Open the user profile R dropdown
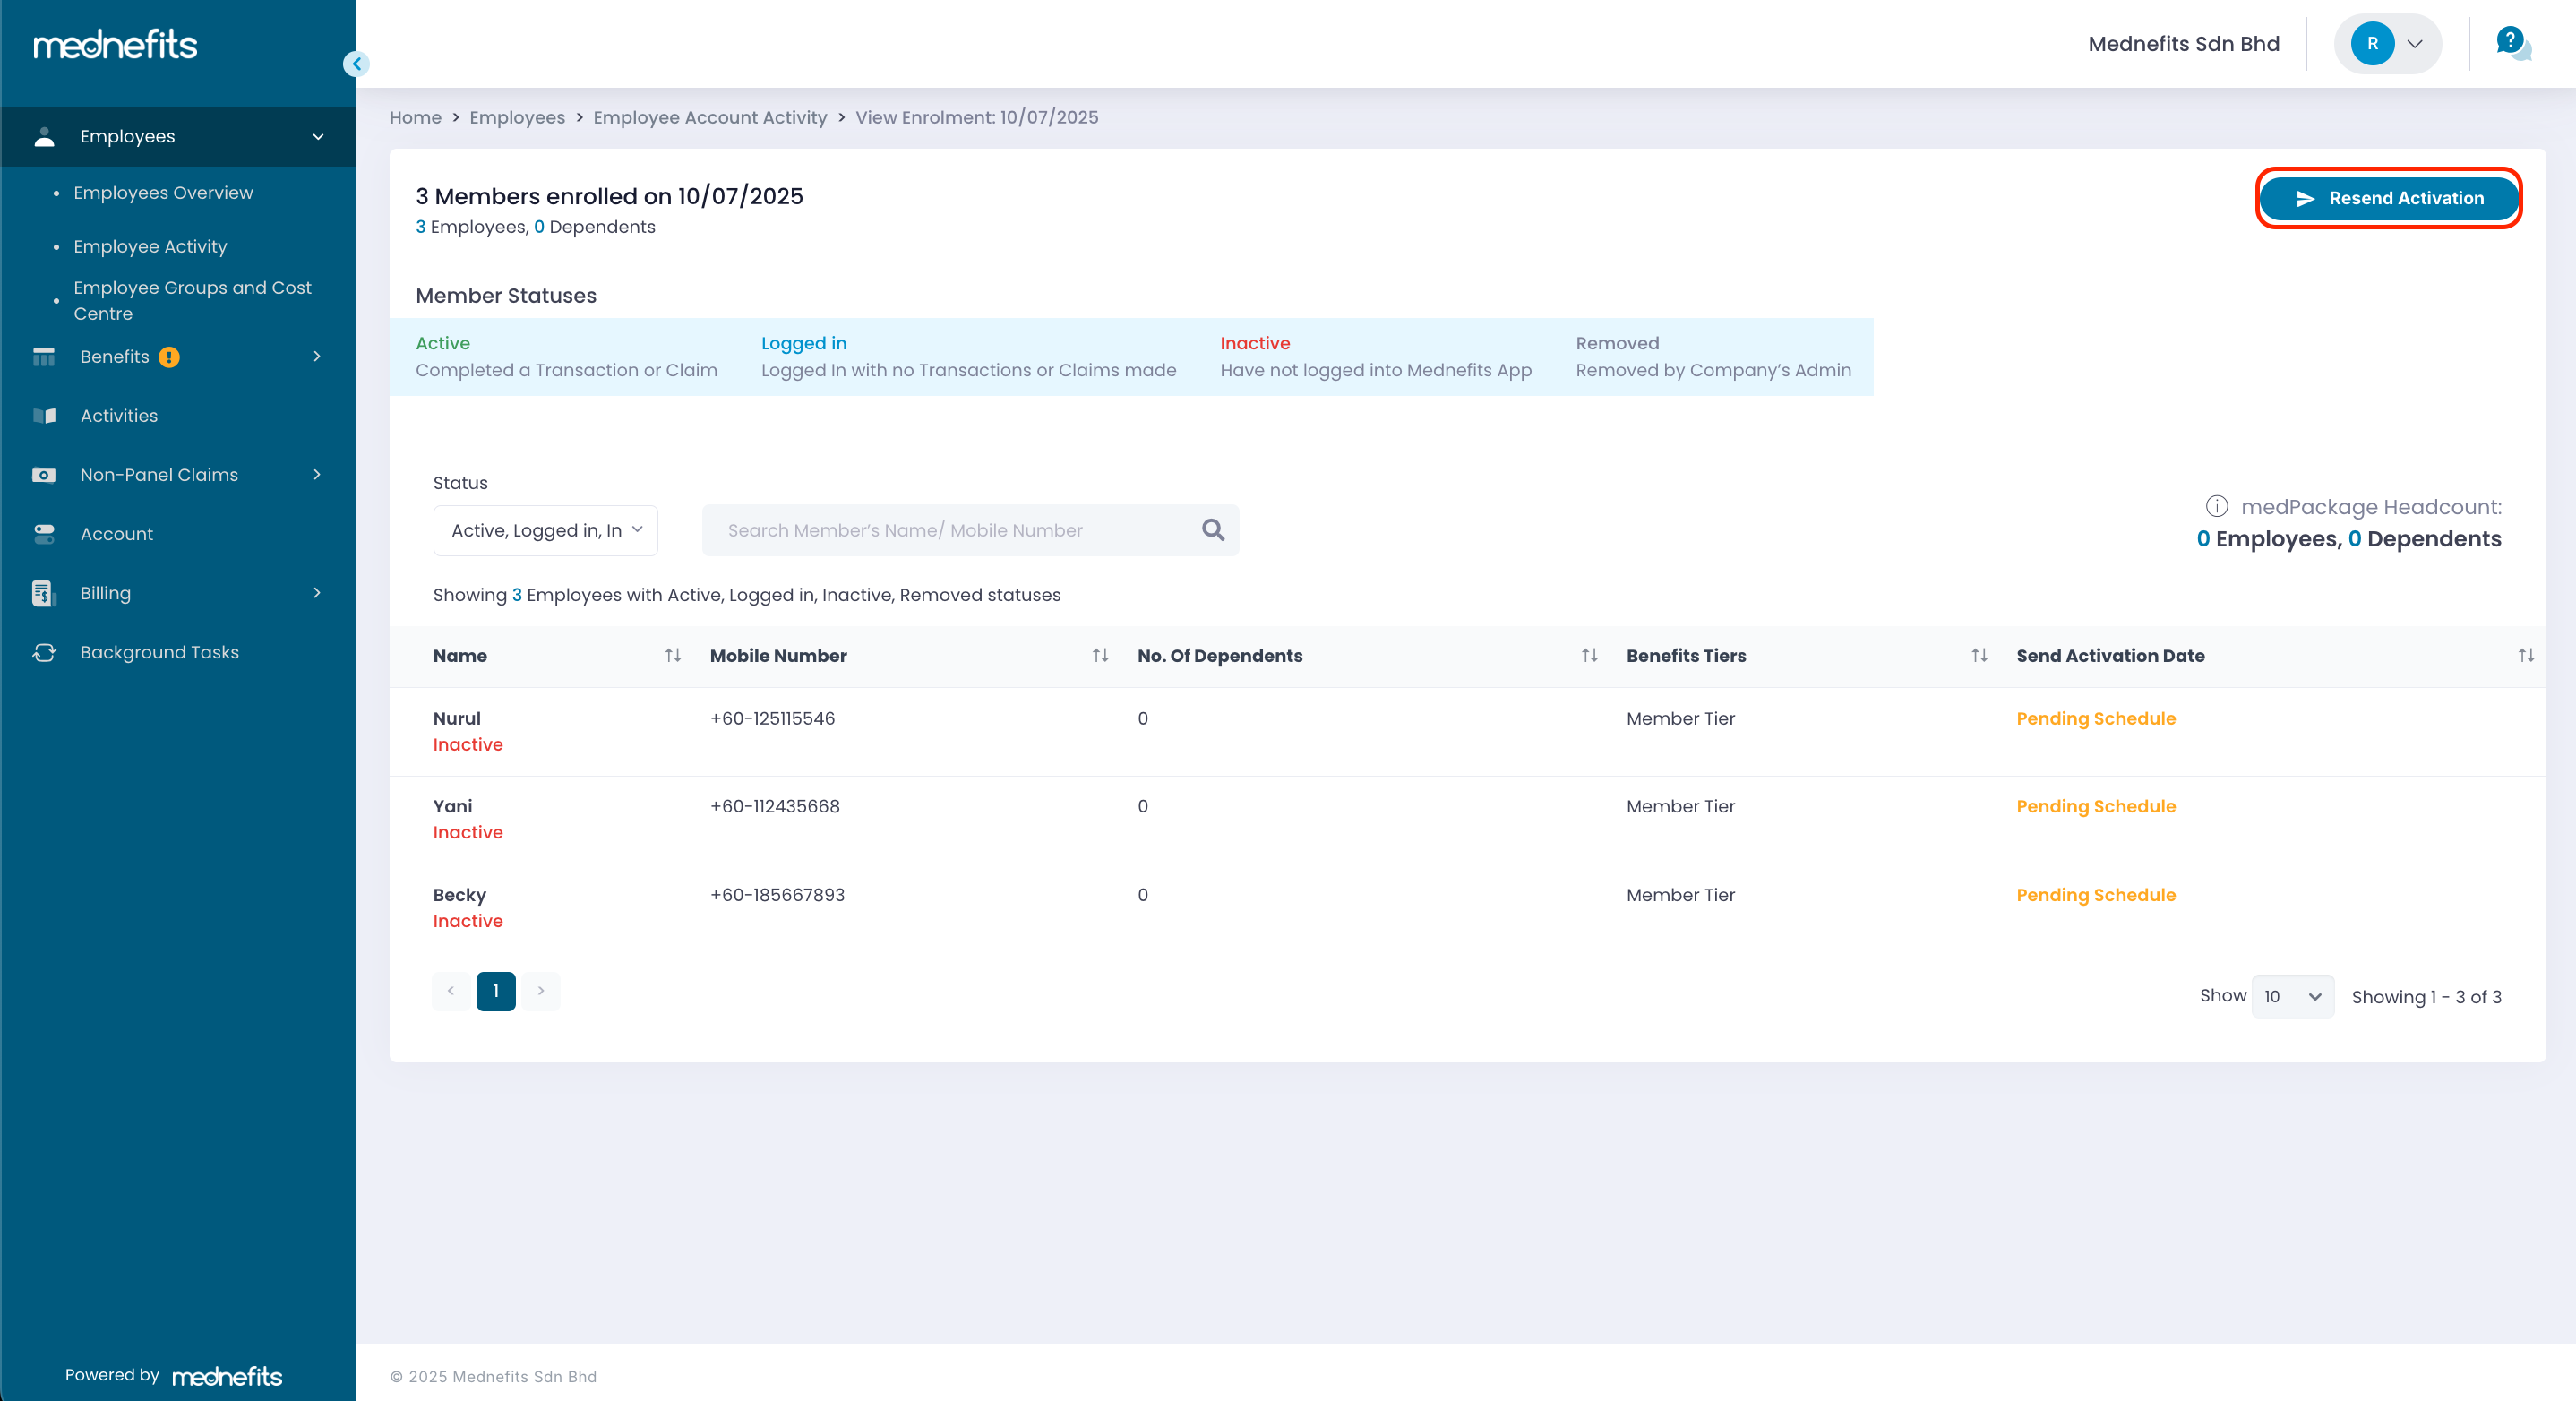 pos(2387,44)
